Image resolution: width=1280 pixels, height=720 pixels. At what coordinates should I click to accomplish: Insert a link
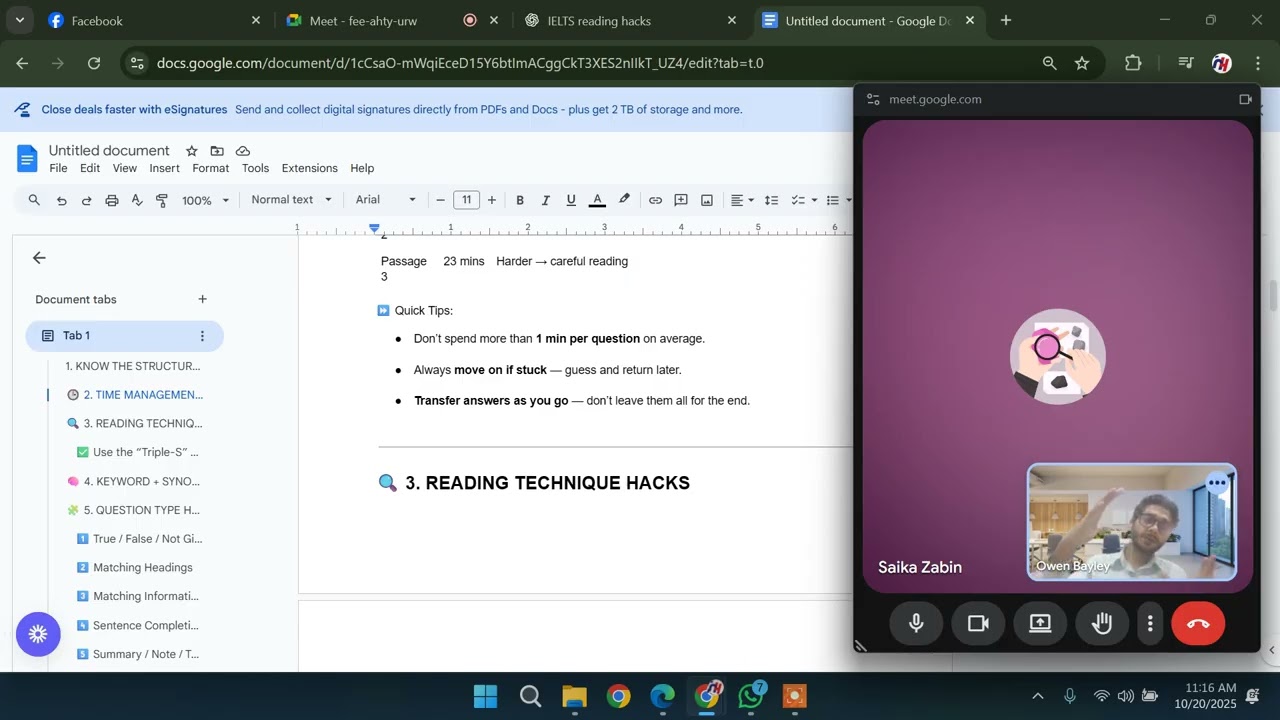pos(655,200)
